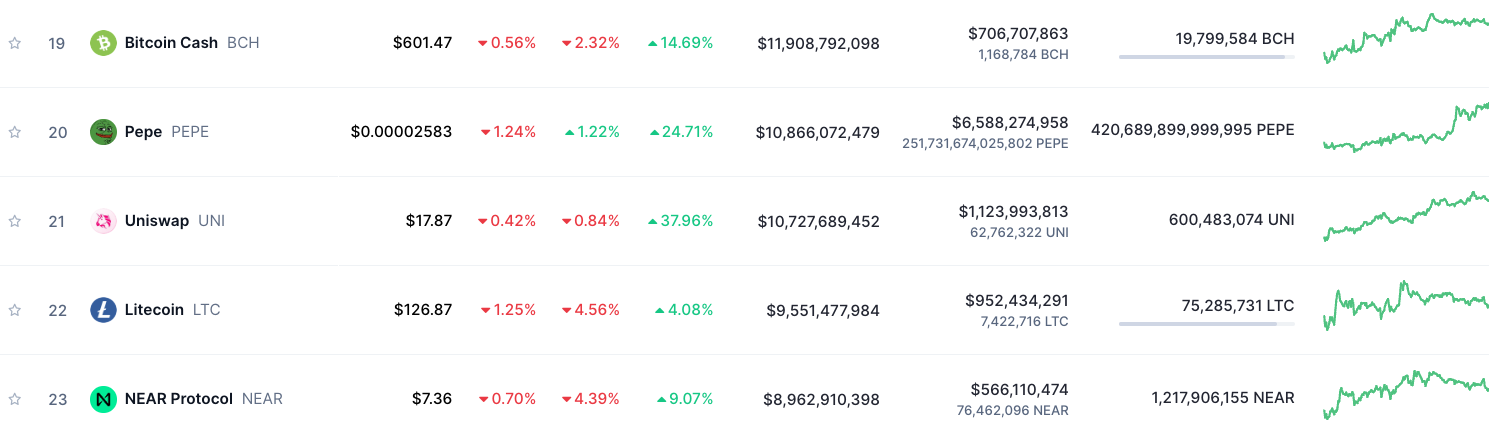The height and width of the screenshot is (442, 1512).
Task: Click the Litecoin coin logo
Action: tap(103, 310)
